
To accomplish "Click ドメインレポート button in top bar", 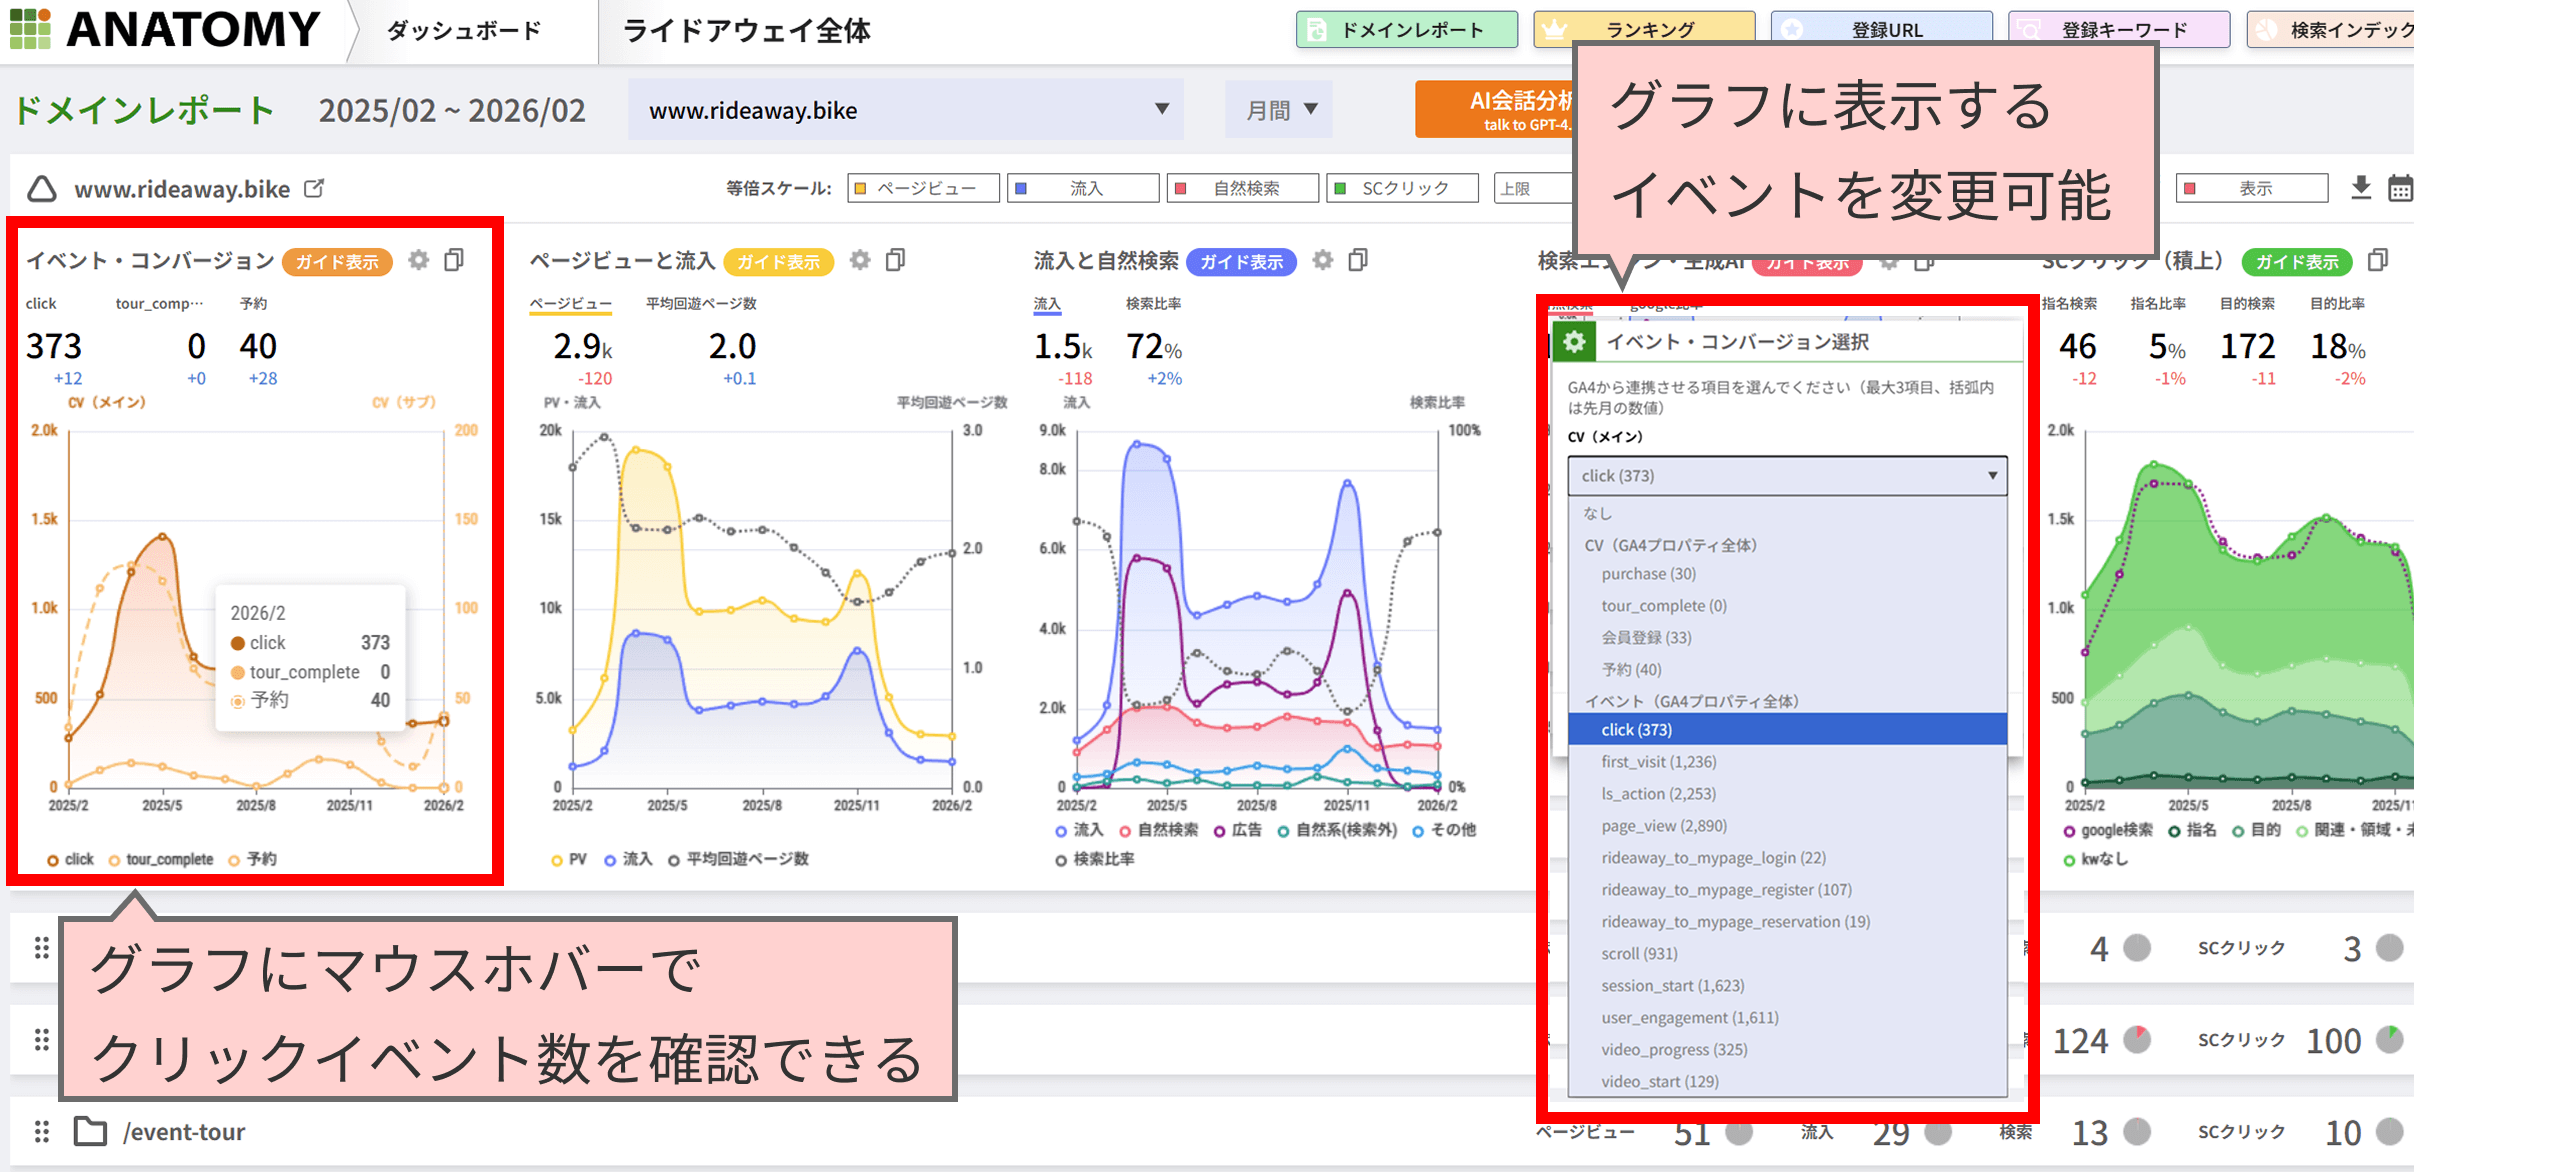I will (1405, 30).
